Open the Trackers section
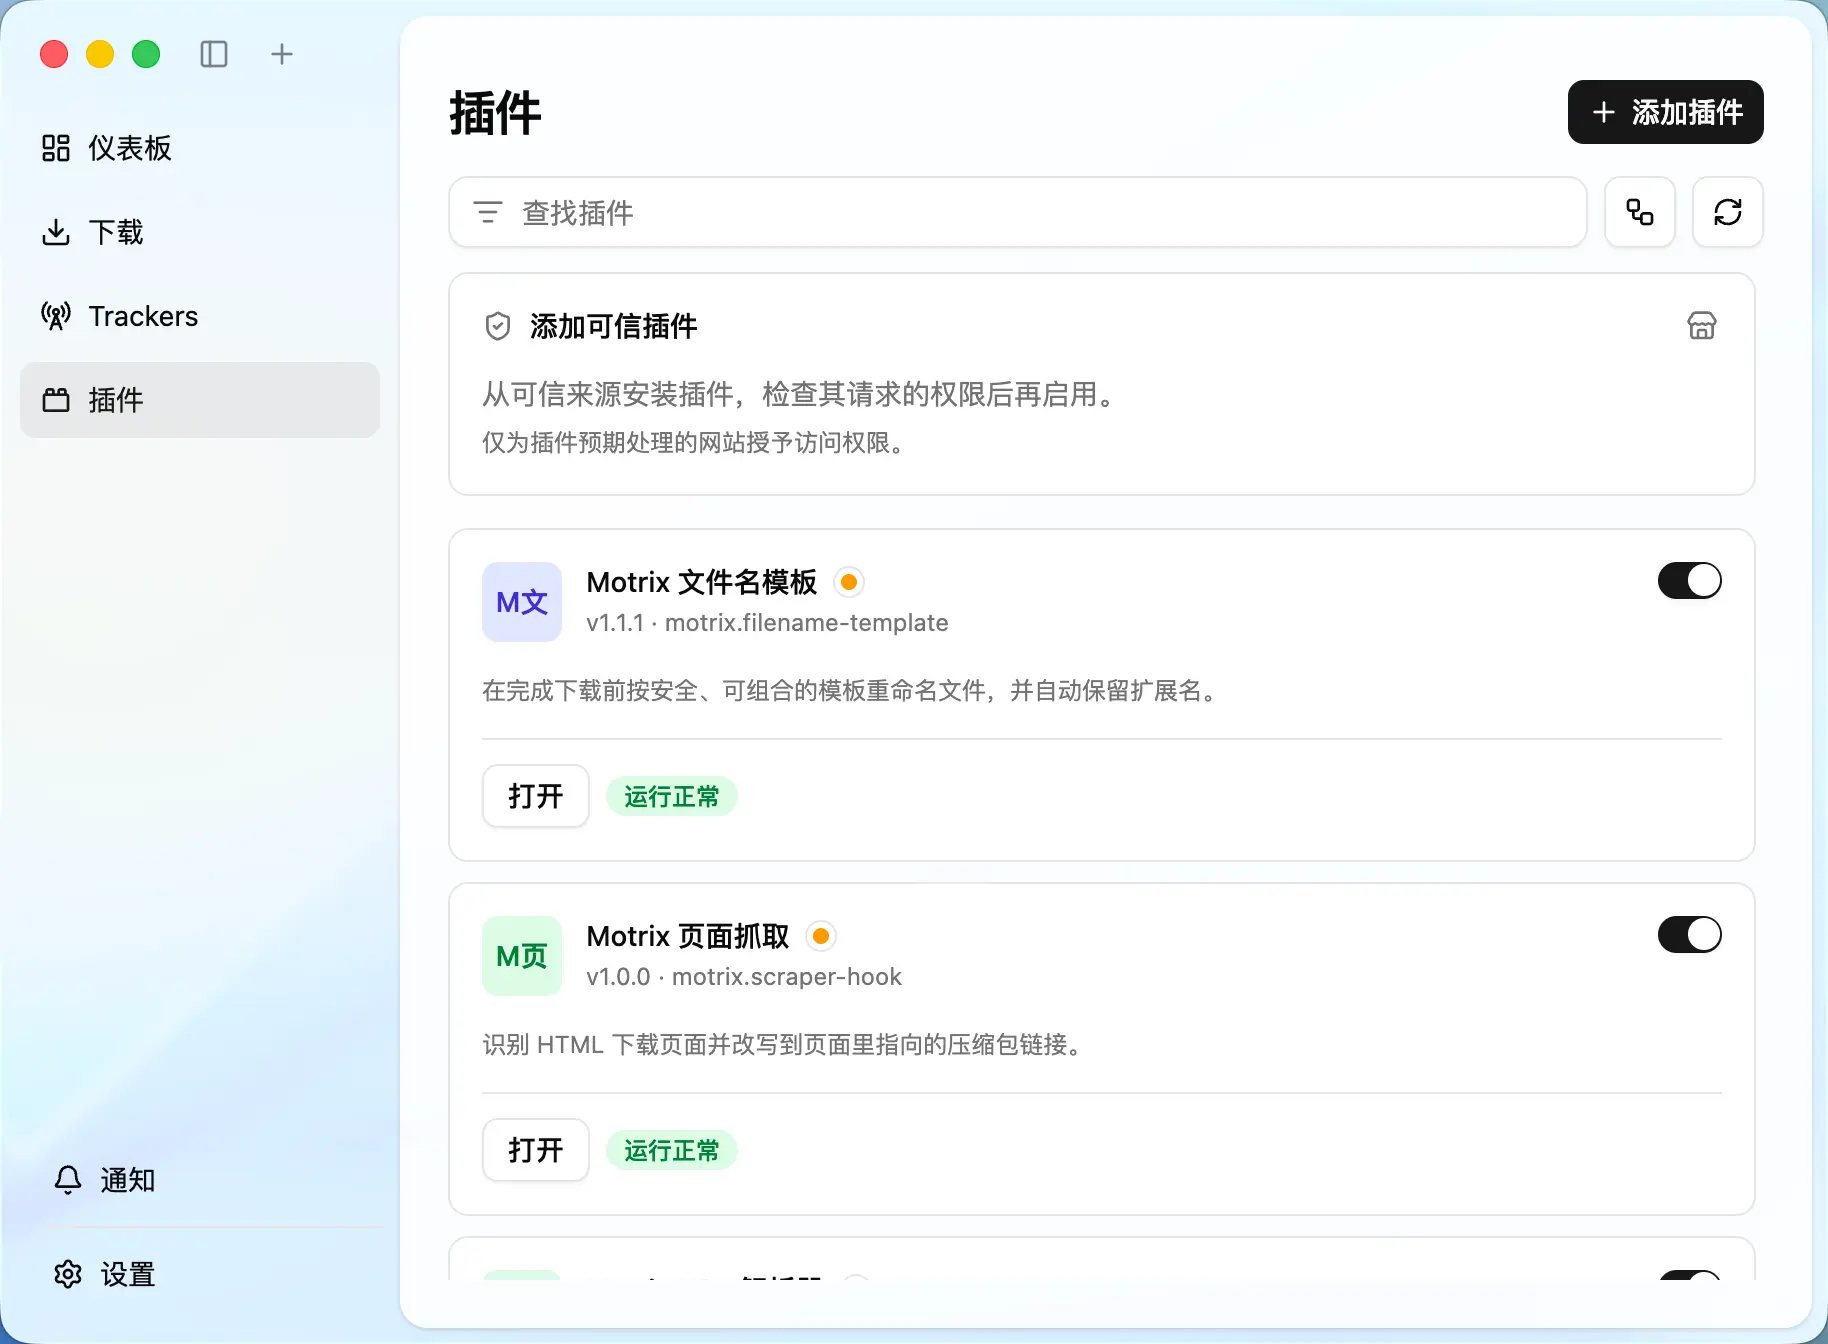 click(x=200, y=316)
